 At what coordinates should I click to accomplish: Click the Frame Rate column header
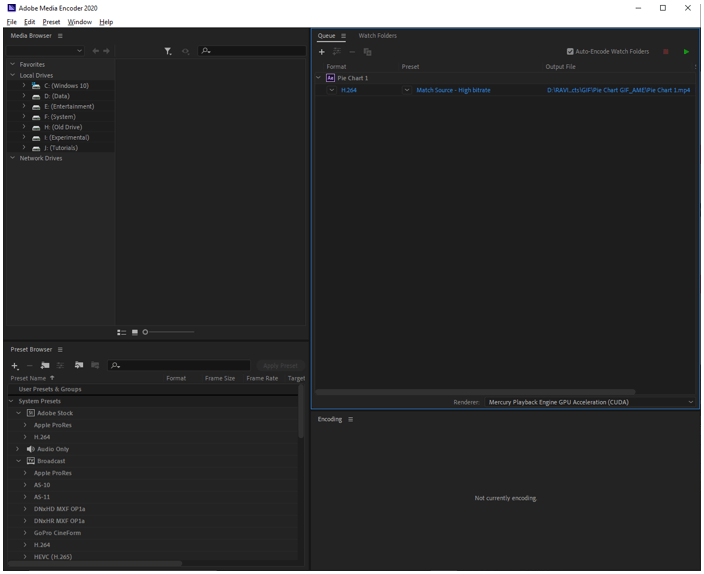click(x=262, y=379)
